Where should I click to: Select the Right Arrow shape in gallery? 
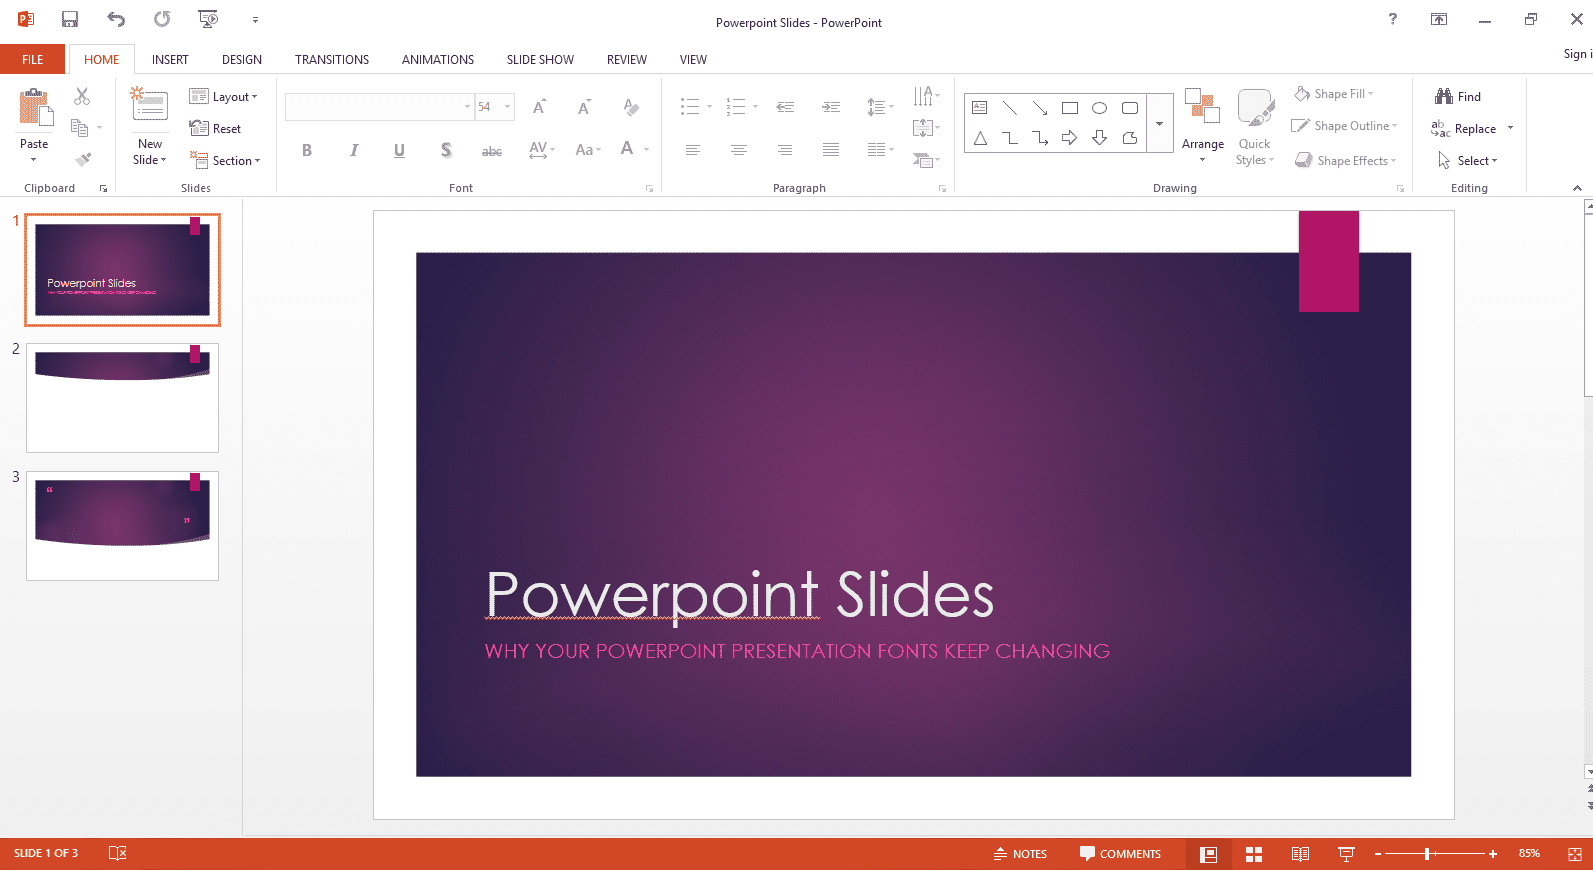[1070, 138]
